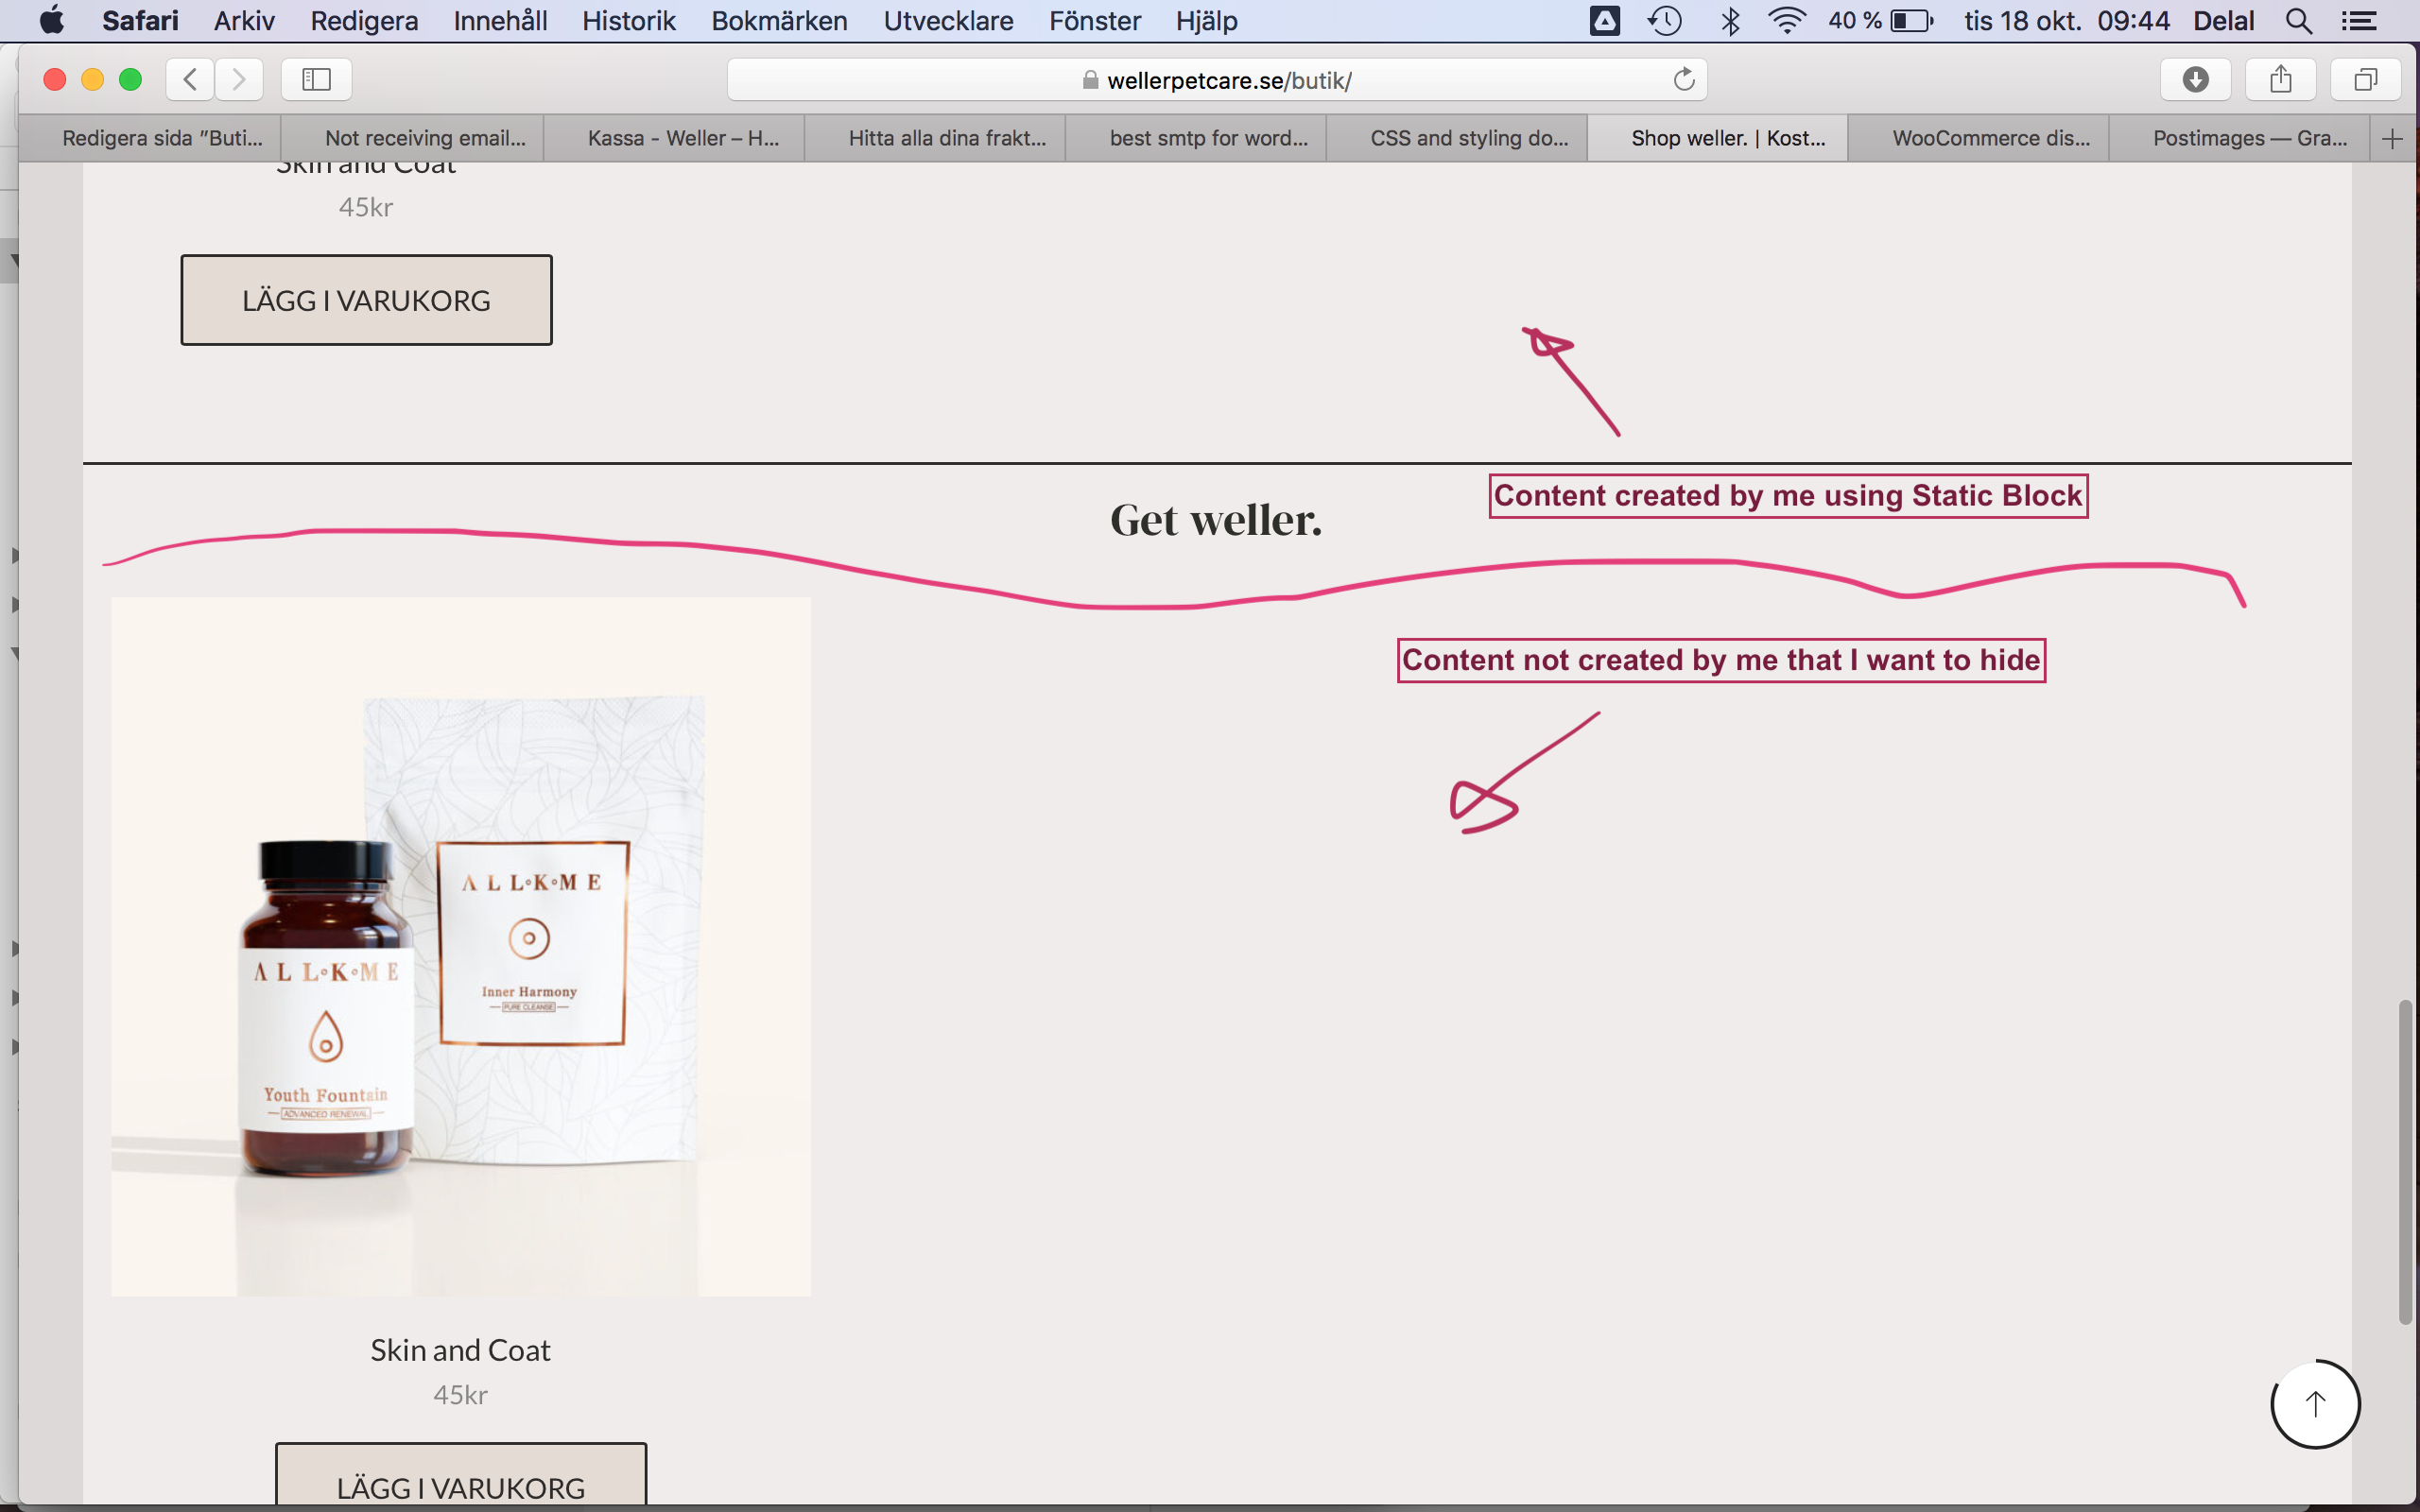Switch to "CSS and styling do..." tab
This screenshot has width=2420, height=1512.
pos(1468,138)
